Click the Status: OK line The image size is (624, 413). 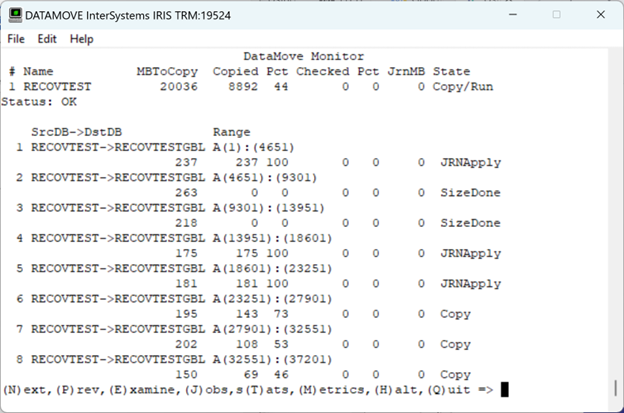click(x=39, y=102)
